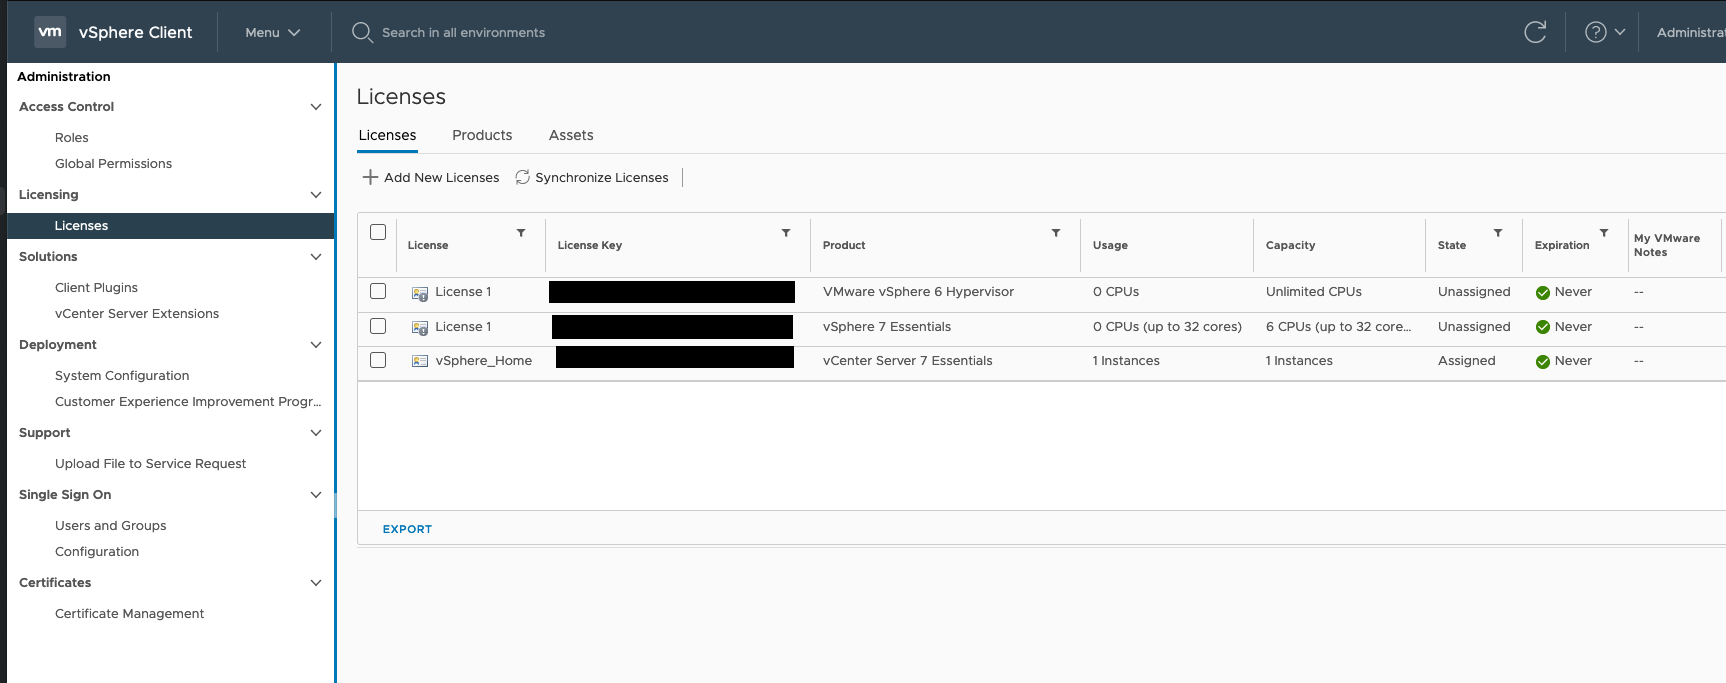Click the license icon in the vSphere_Home row
Screen dimensions: 1726x683
coord(420,361)
